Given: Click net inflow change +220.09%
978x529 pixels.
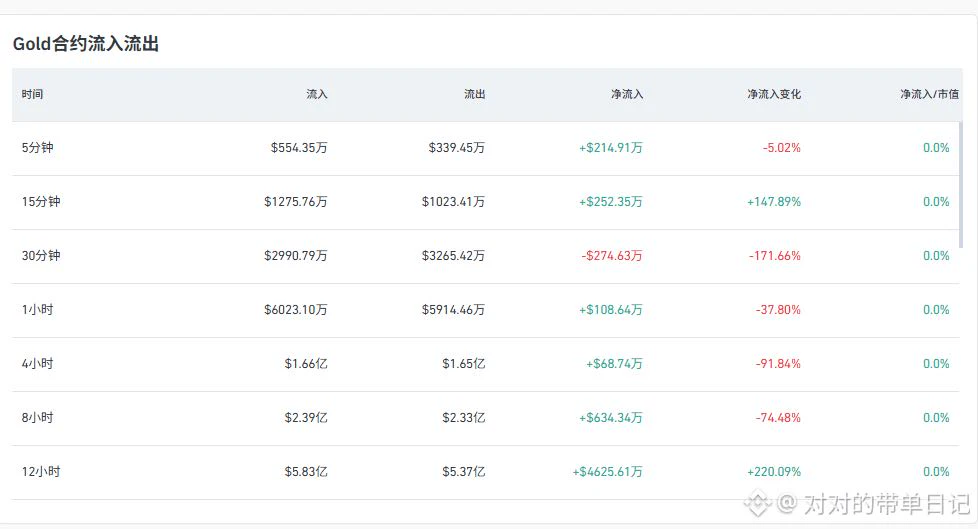Looking at the screenshot, I should [x=774, y=472].
